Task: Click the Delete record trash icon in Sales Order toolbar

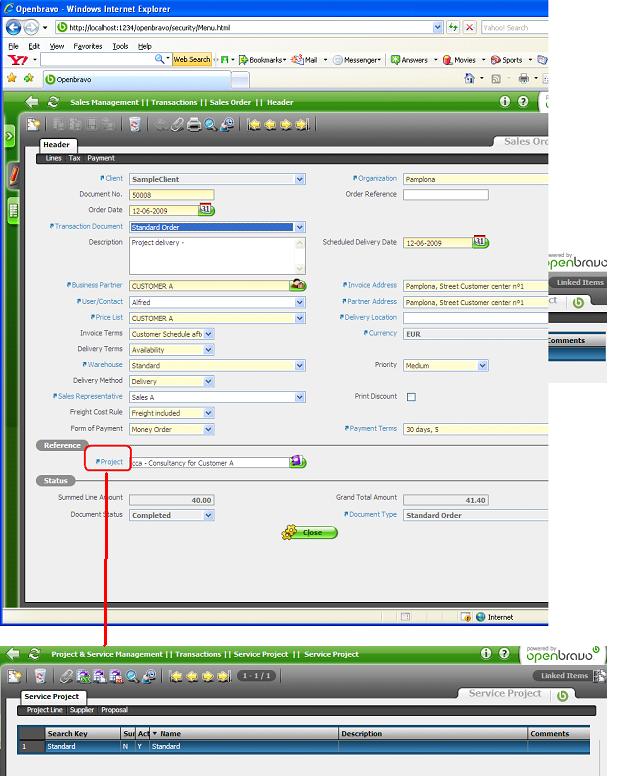Action: (x=135, y=124)
